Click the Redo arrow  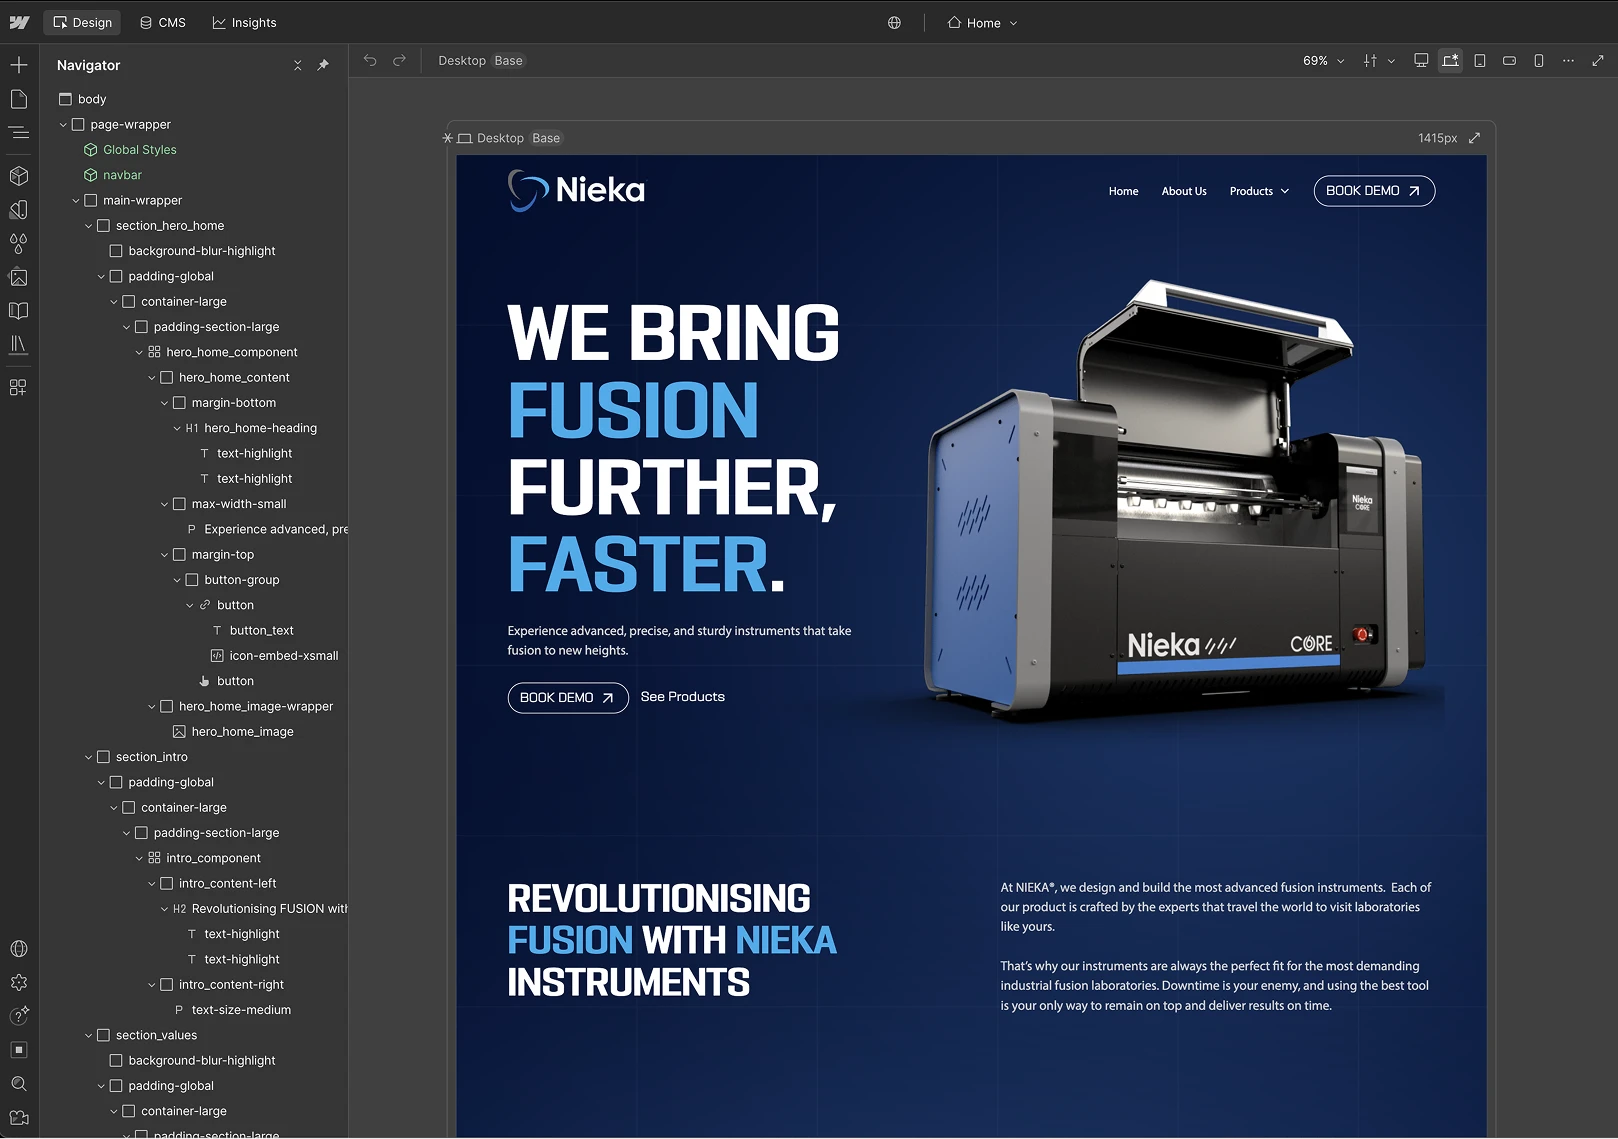pyautogui.click(x=399, y=60)
